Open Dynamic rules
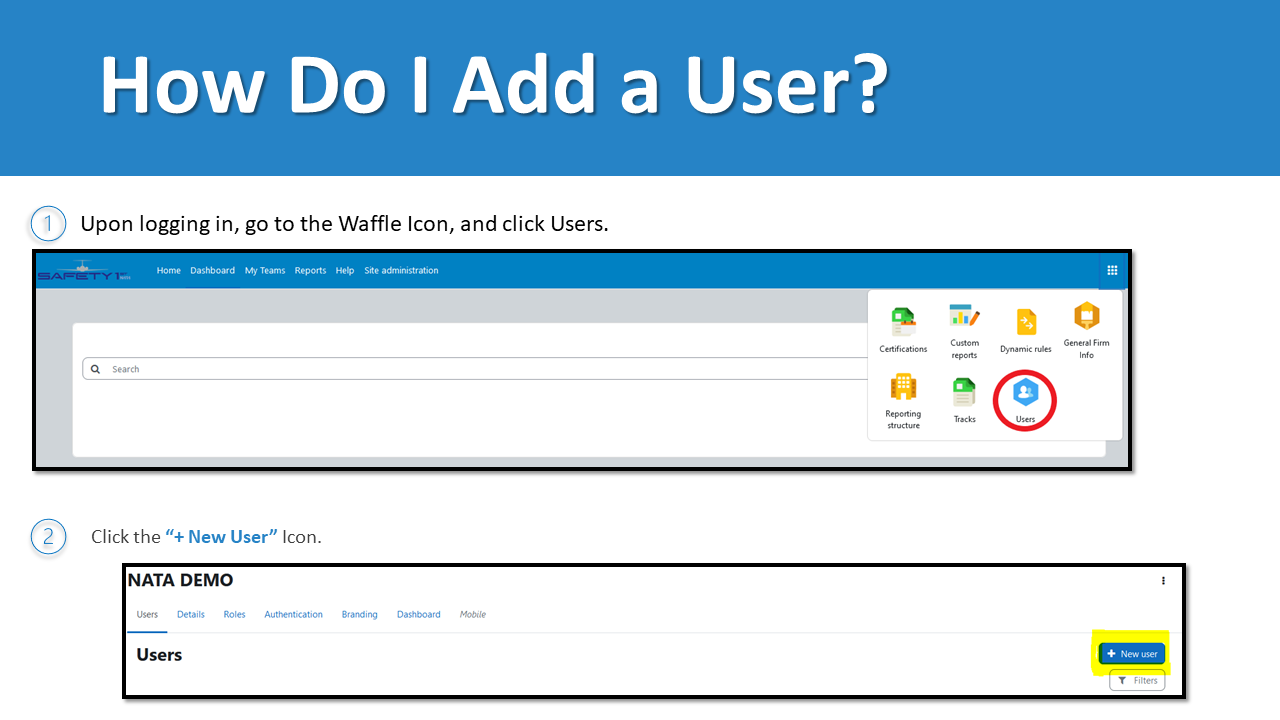The width and height of the screenshot is (1280, 720). [1025, 321]
